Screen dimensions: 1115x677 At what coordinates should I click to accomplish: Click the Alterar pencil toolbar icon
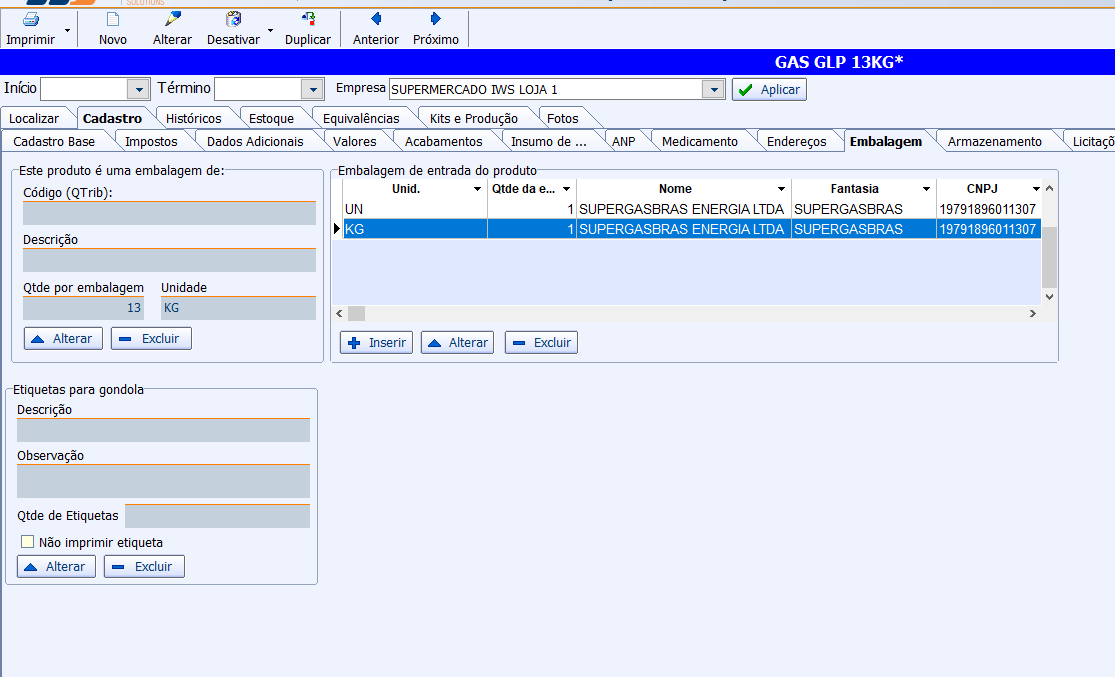(x=172, y=19)
